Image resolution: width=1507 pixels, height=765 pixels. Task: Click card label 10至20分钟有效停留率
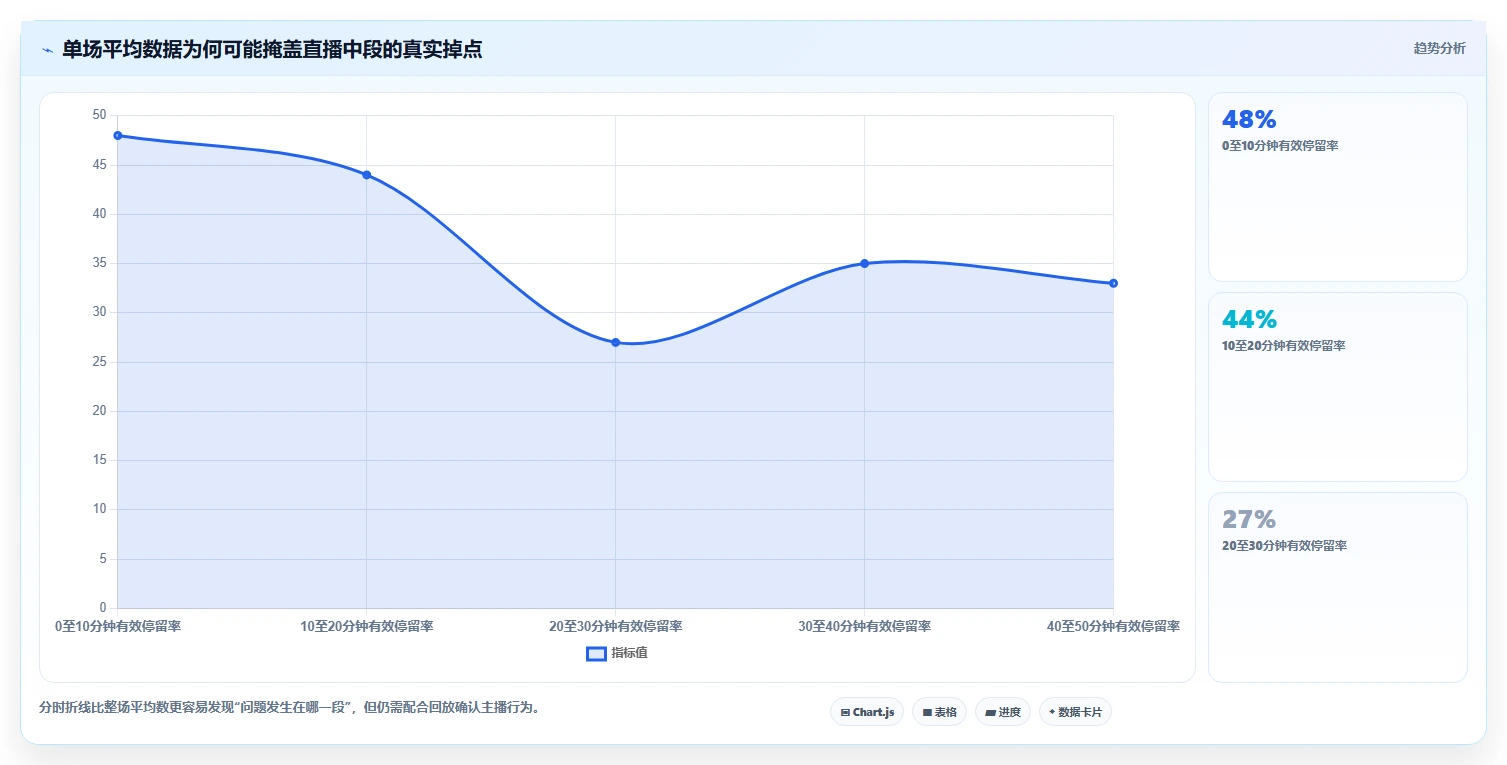[x=1283, y=346]
